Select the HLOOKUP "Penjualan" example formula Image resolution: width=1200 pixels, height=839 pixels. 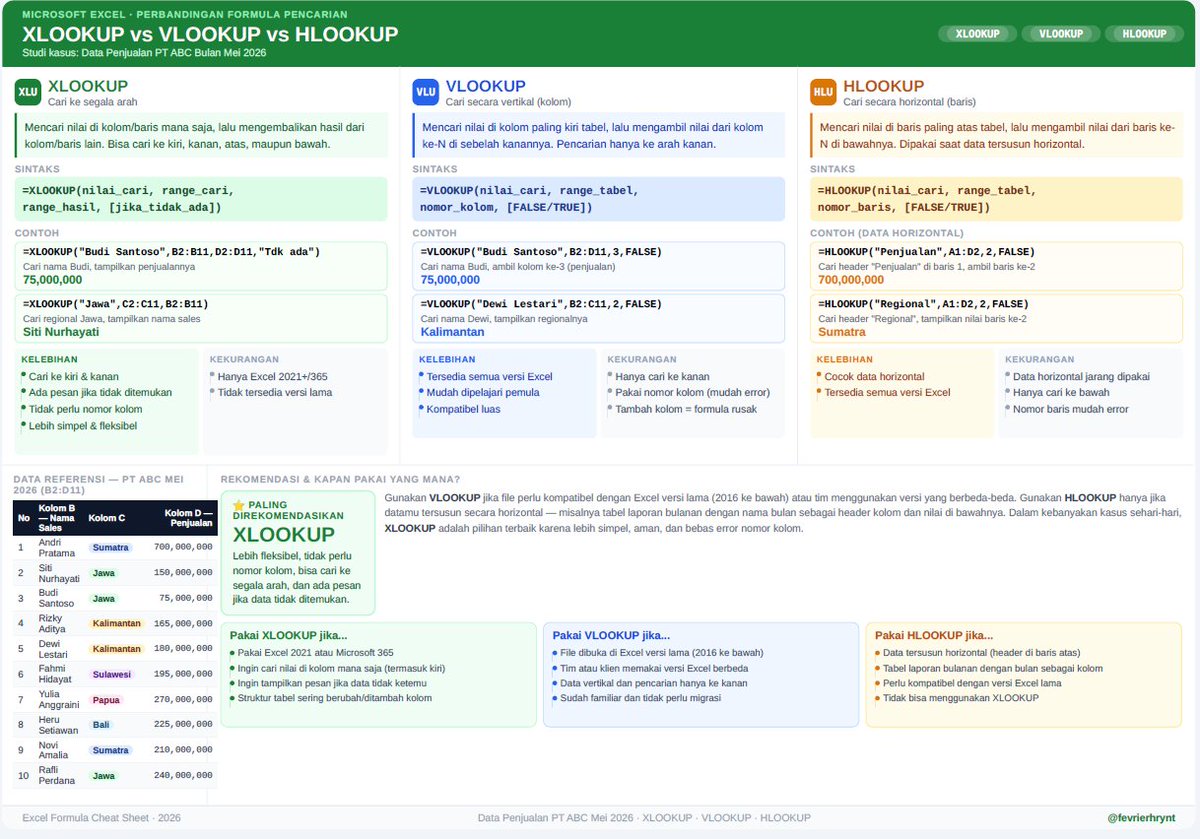coord(926,251)
